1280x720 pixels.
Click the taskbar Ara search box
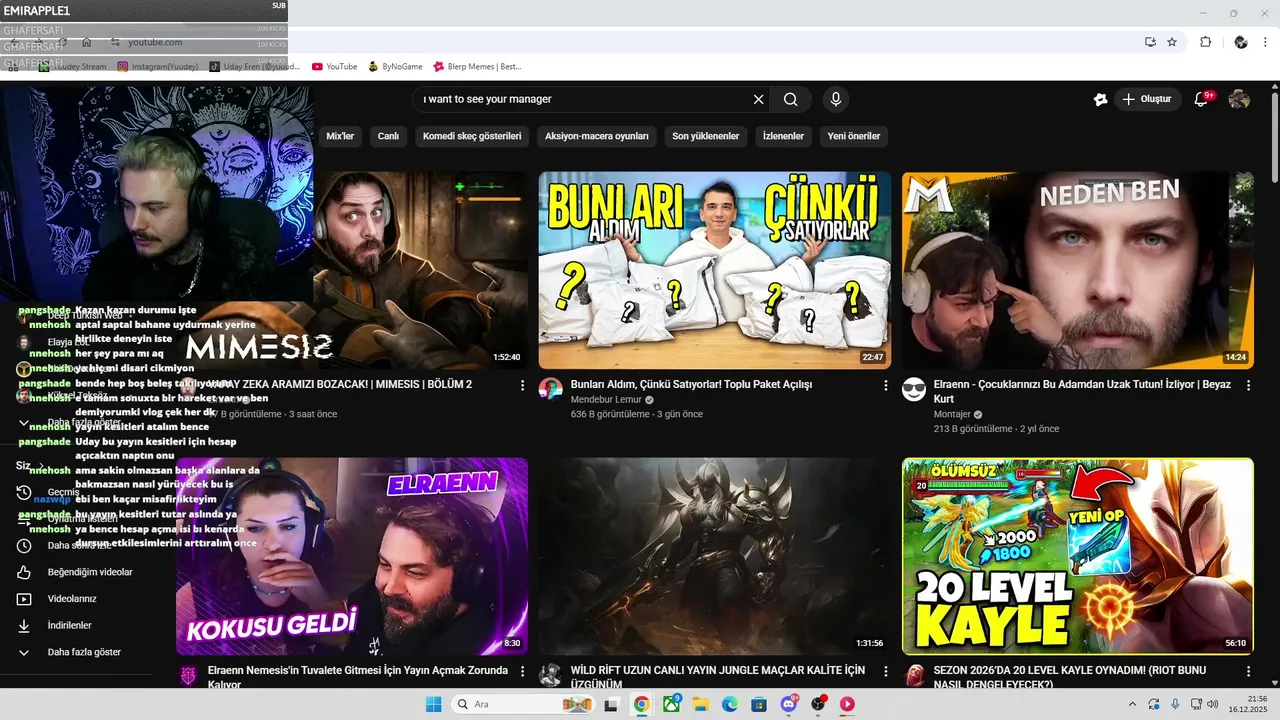pyautogui.click(x=523, y=704)
